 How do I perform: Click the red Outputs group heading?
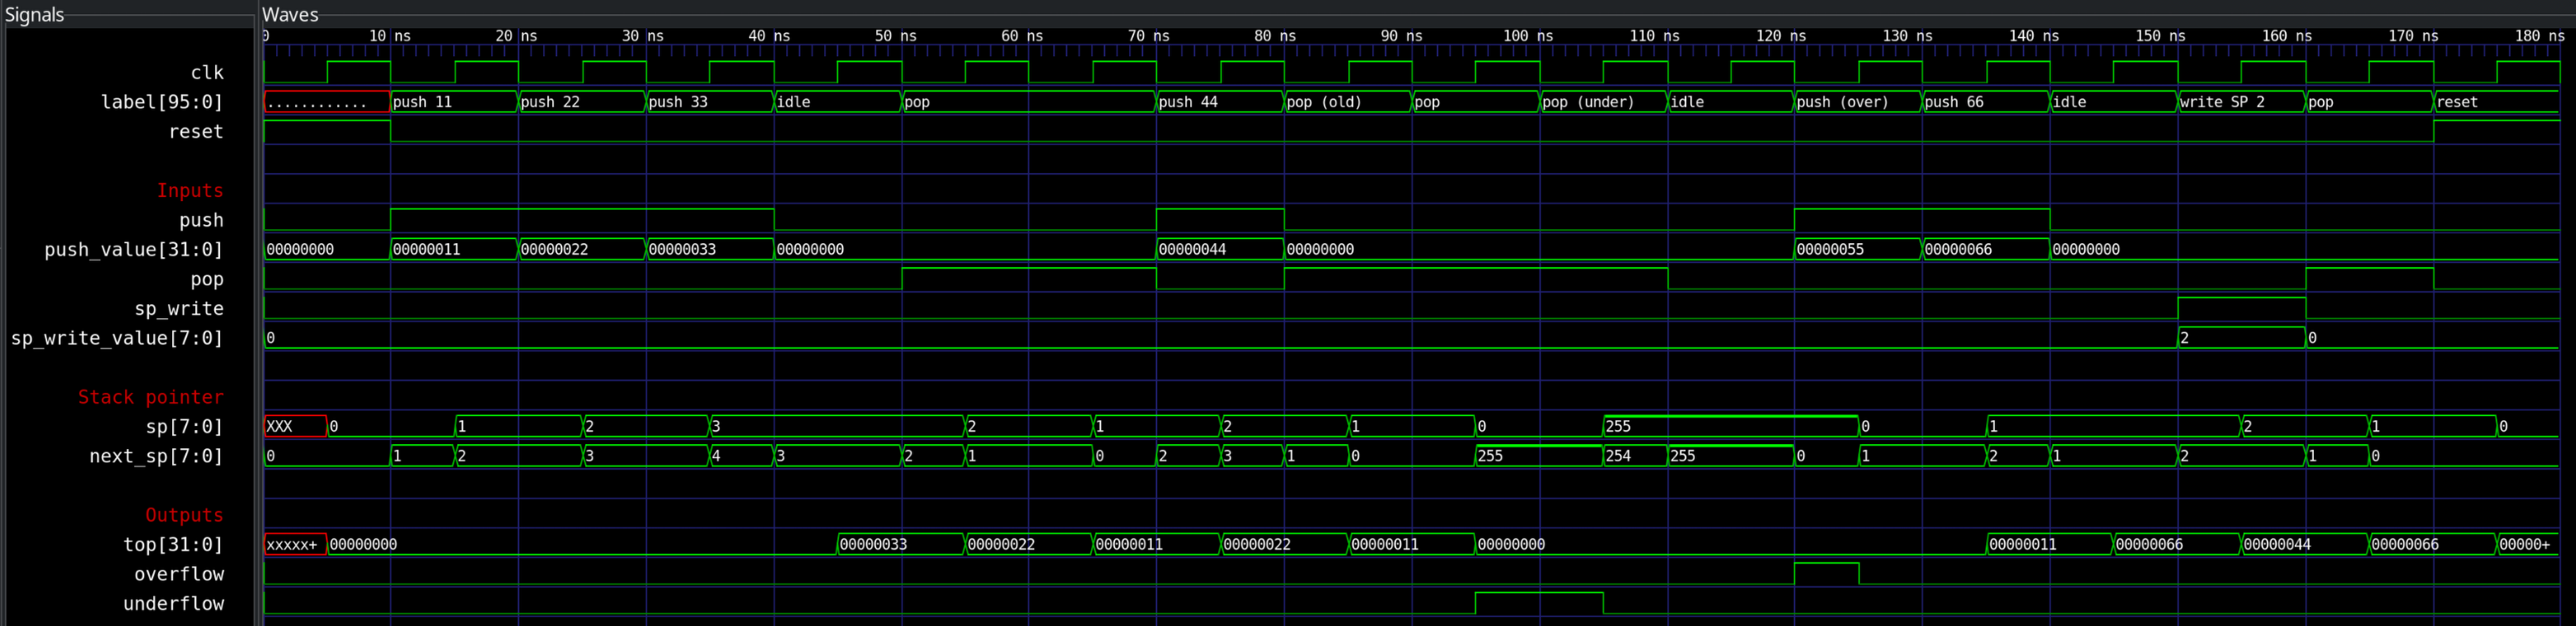click(185, 515)
